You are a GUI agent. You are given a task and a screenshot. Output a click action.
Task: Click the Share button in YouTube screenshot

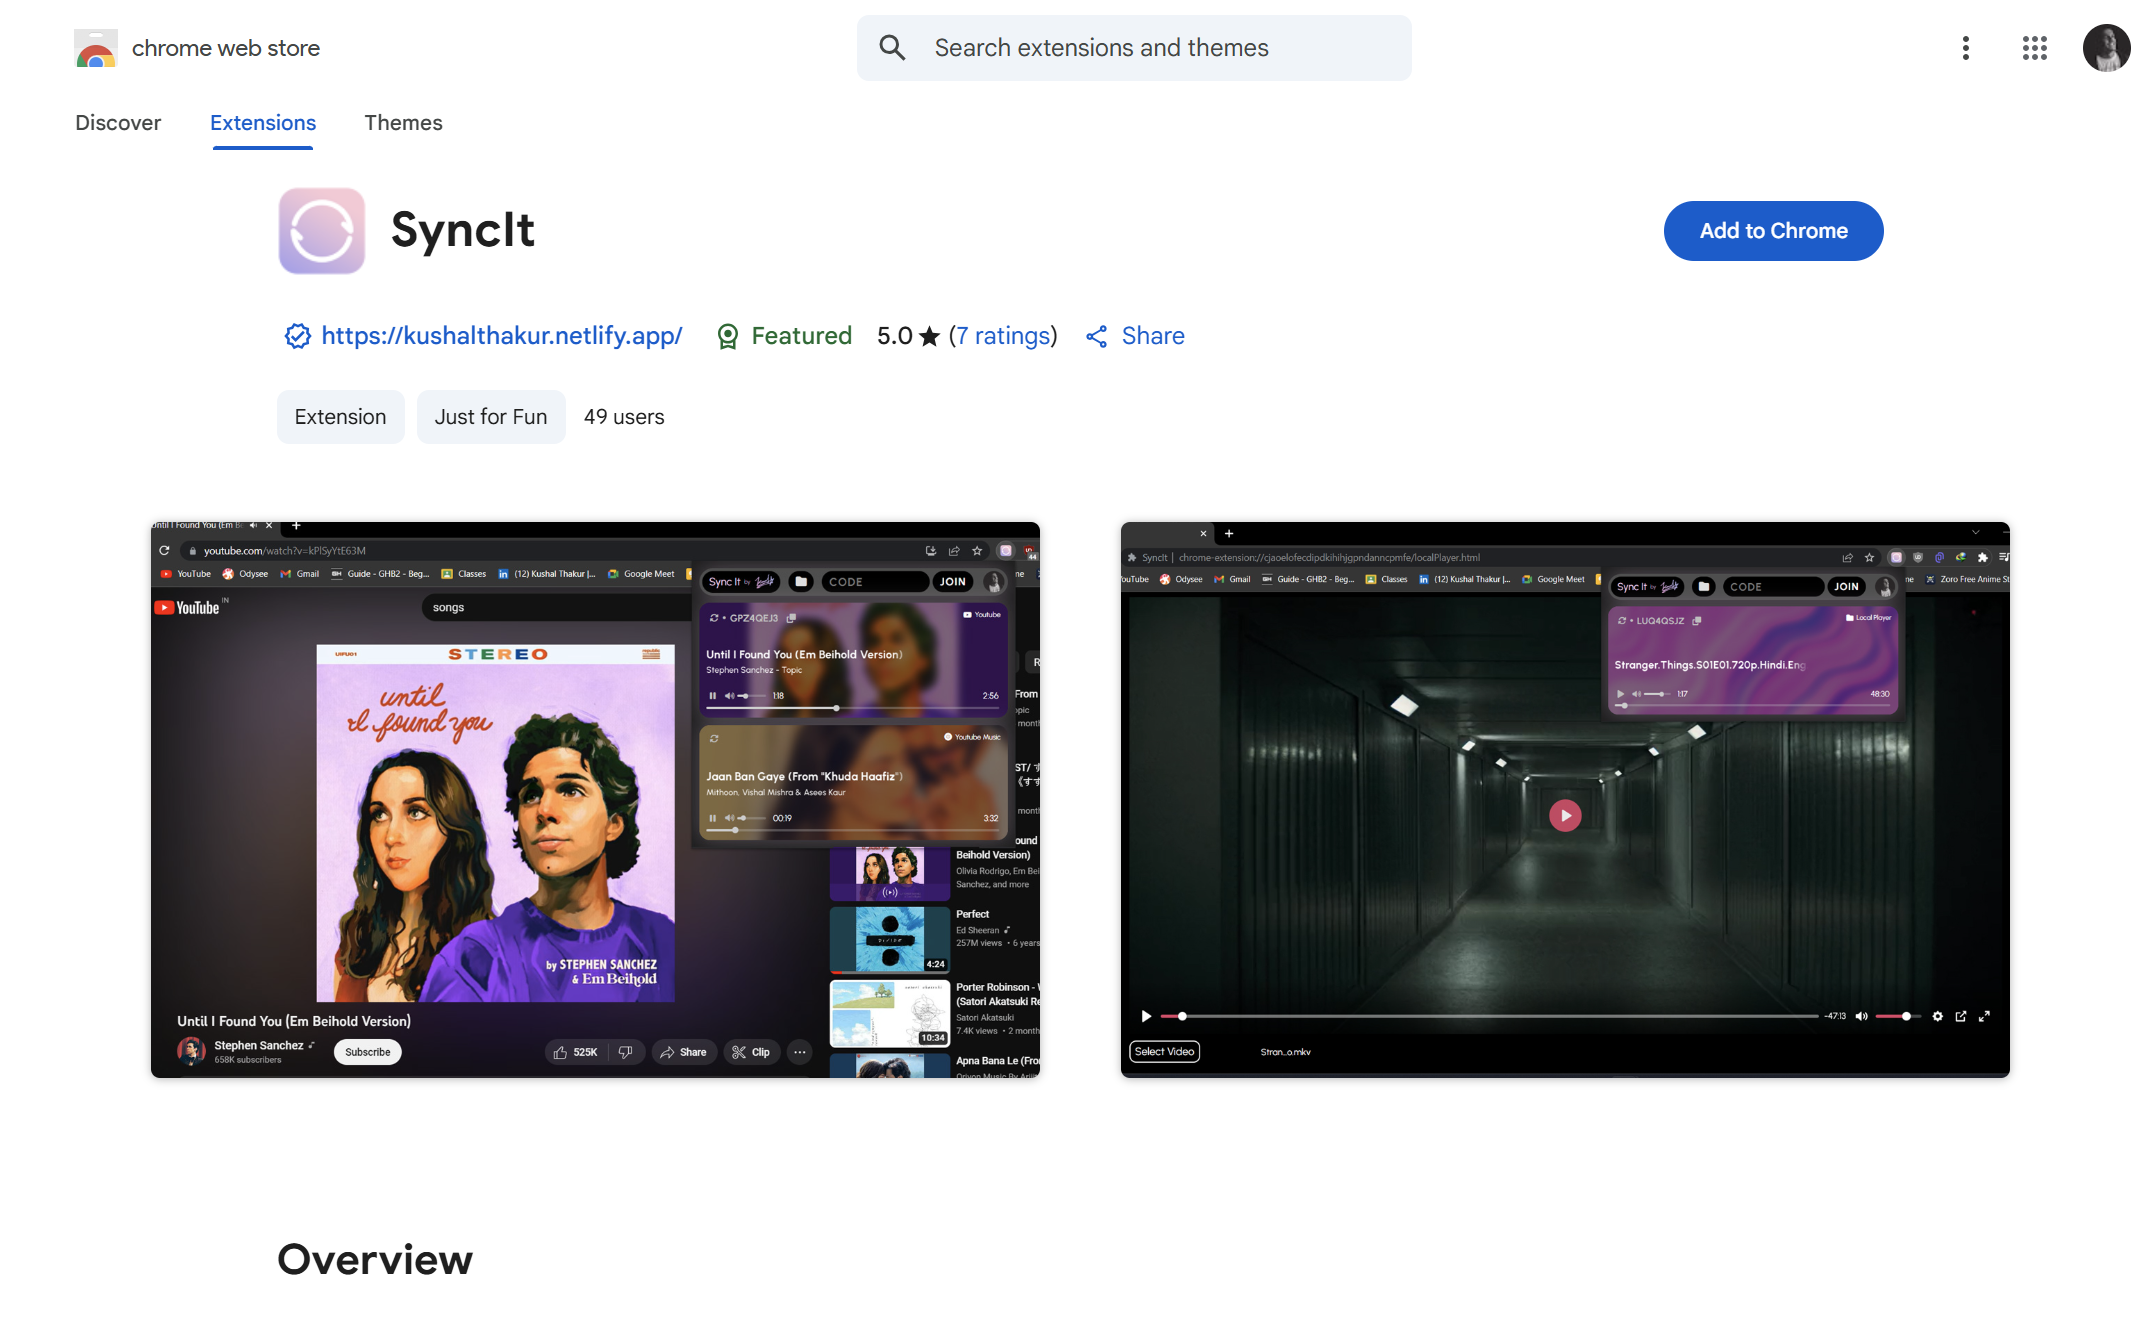[x=684, y=1052]
